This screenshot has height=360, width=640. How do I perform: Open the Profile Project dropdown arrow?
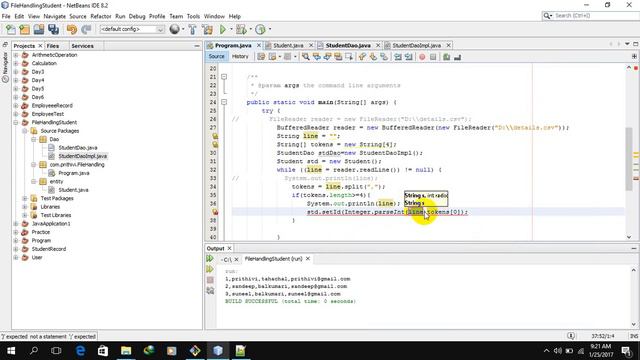click(269, 29)
